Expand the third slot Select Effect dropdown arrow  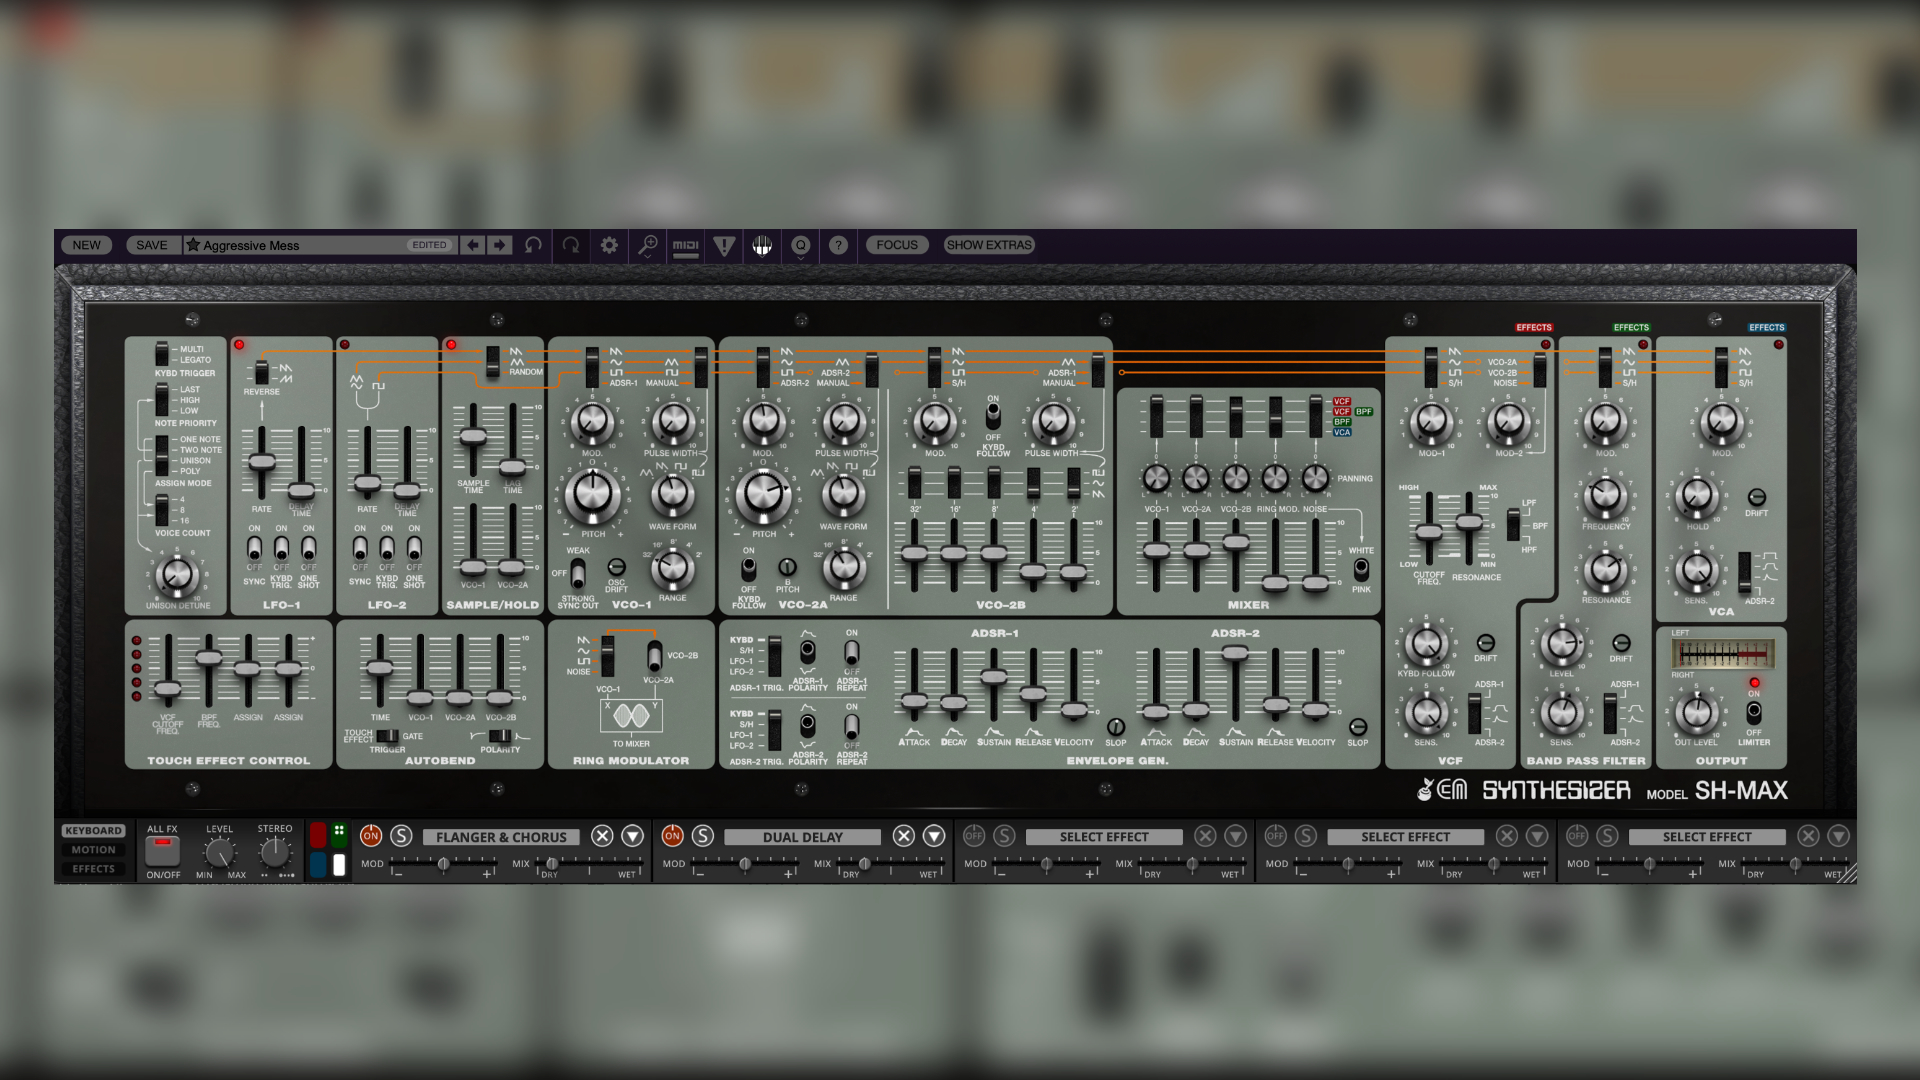pyautogui.click(x=1236, y=836)
